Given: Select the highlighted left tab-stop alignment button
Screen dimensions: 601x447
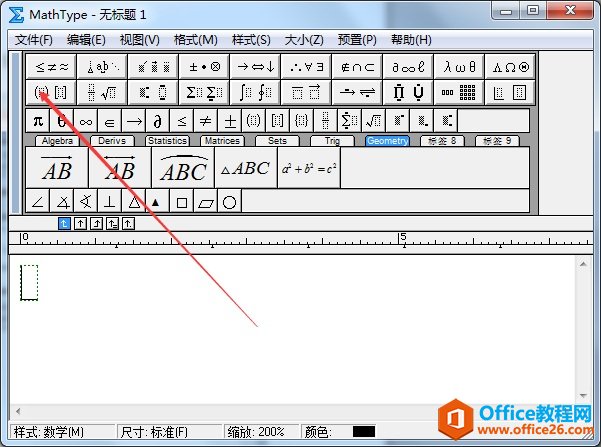Looking at the screenshot, I should tap(64, 223).
